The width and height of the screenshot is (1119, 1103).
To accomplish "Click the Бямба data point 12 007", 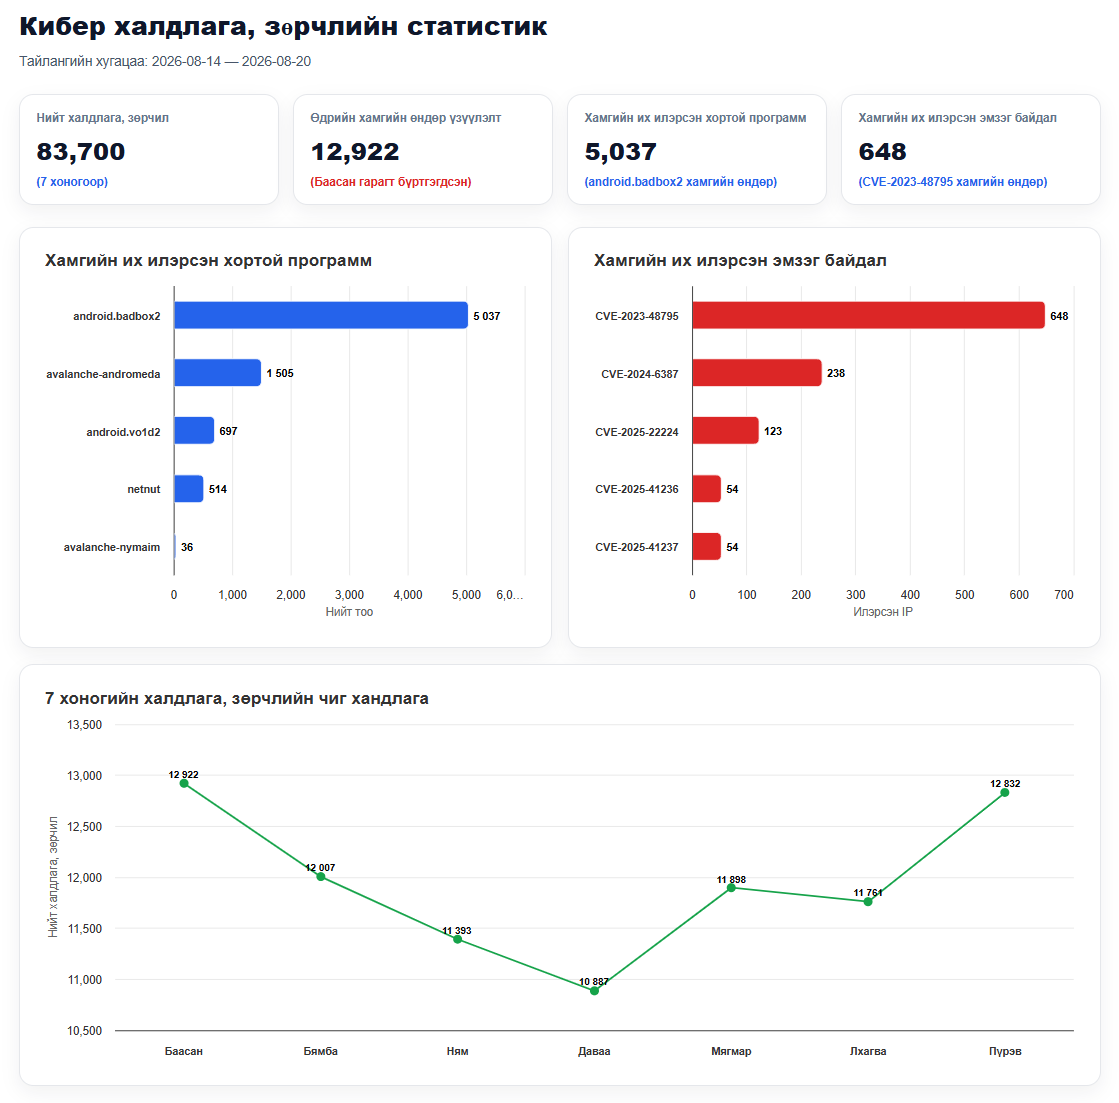I will pos(320,877).
